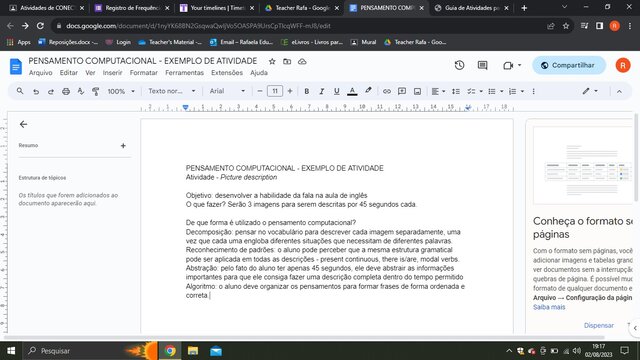640x360 pixels.
Task: Insert an image from toolbar
Action: pos(417,91)
